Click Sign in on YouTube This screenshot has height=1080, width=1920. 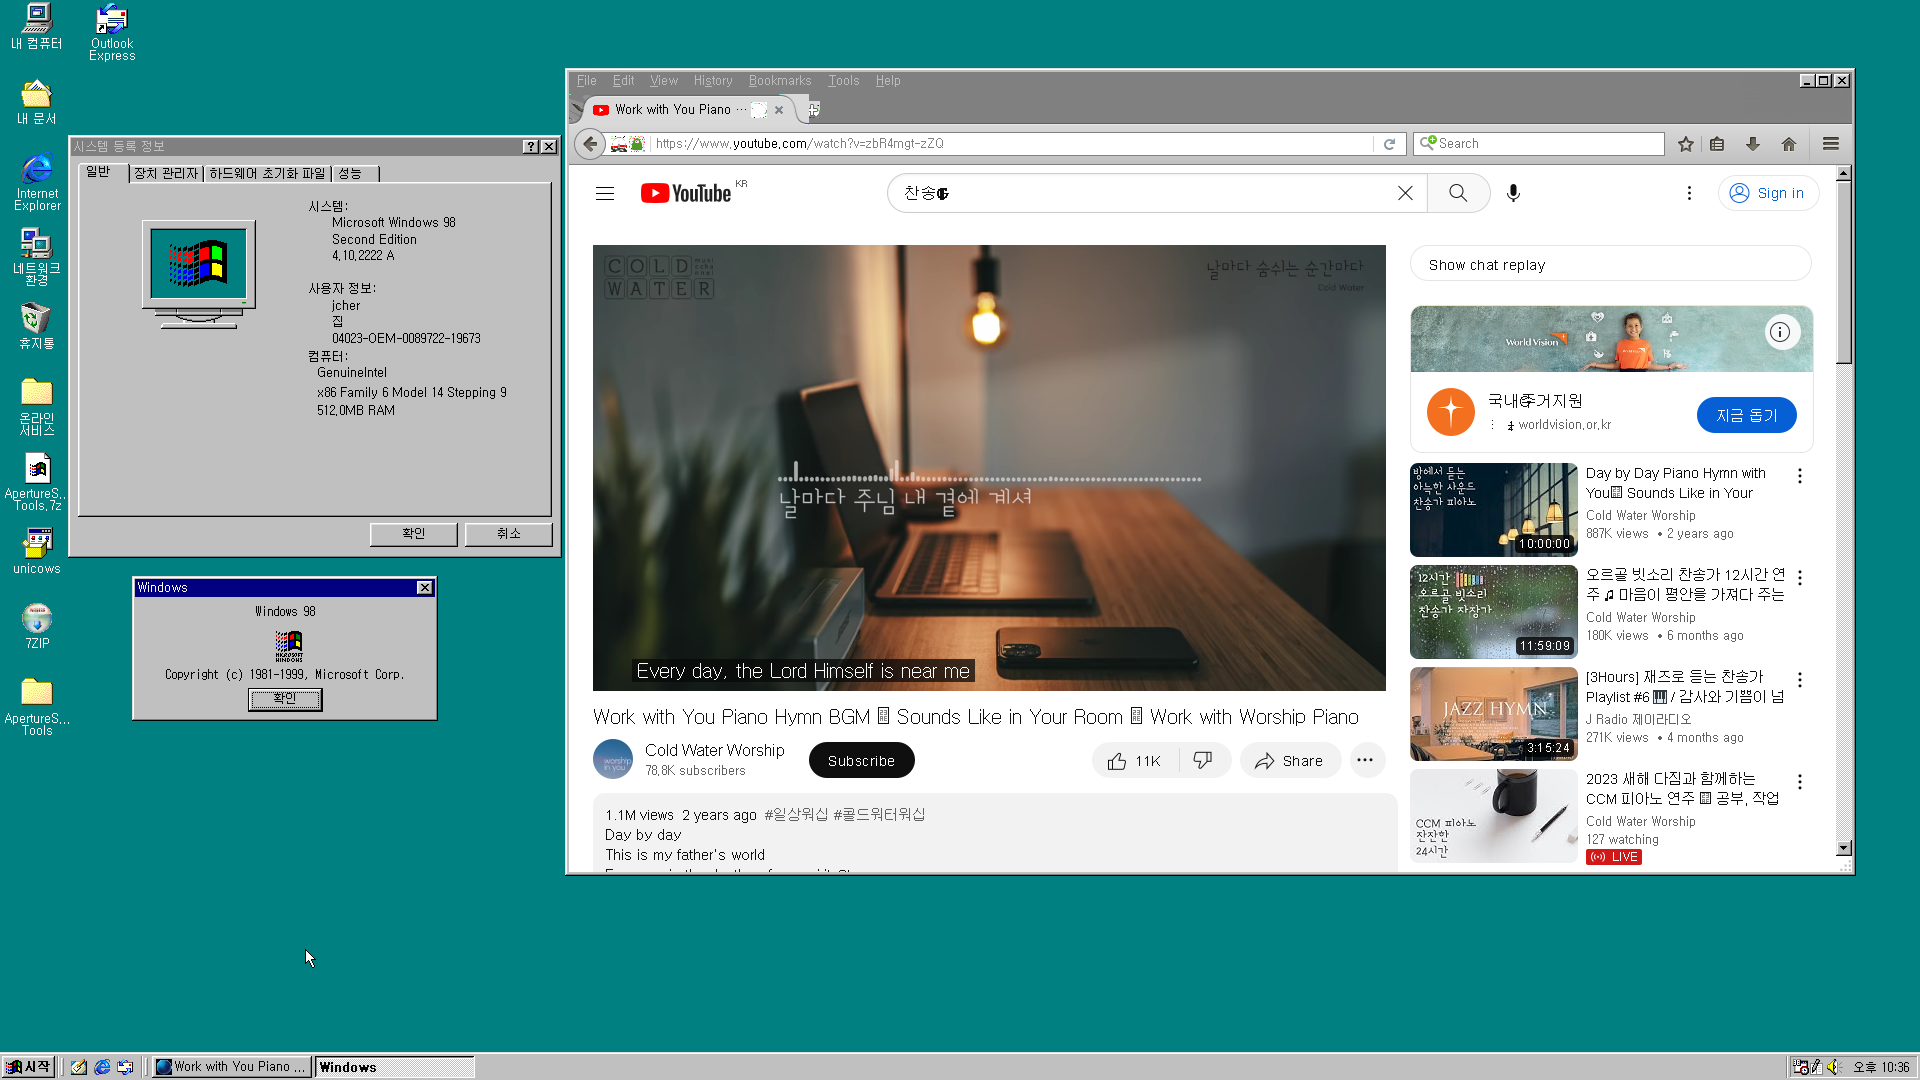point(1768,193)
